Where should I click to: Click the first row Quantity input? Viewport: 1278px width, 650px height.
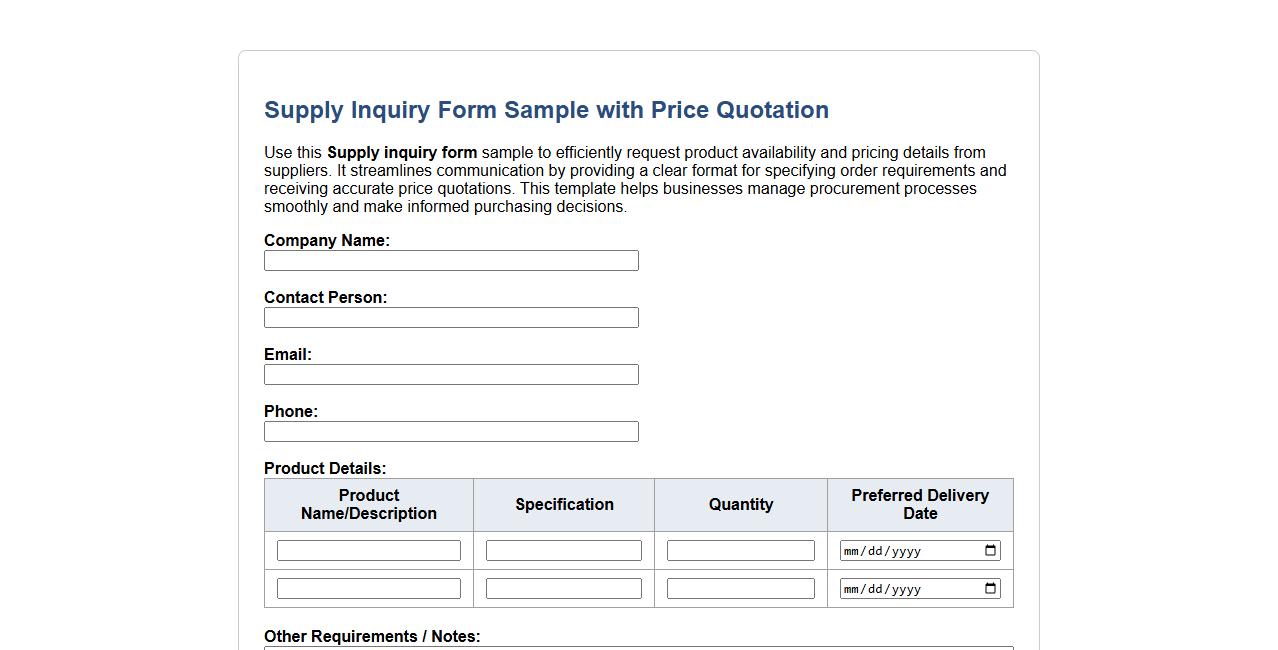point(740,549)
